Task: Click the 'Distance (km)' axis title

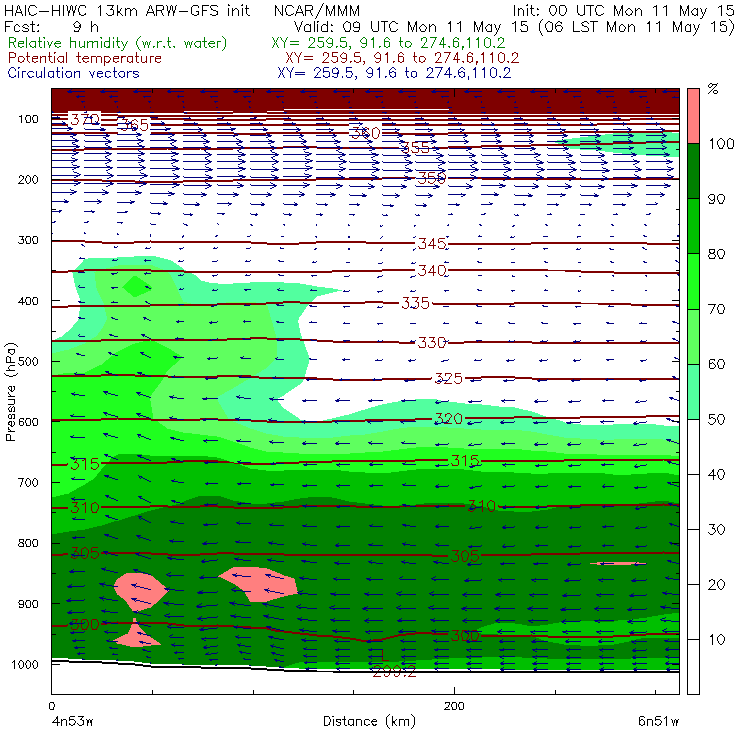Action: (x=370, y=721)
